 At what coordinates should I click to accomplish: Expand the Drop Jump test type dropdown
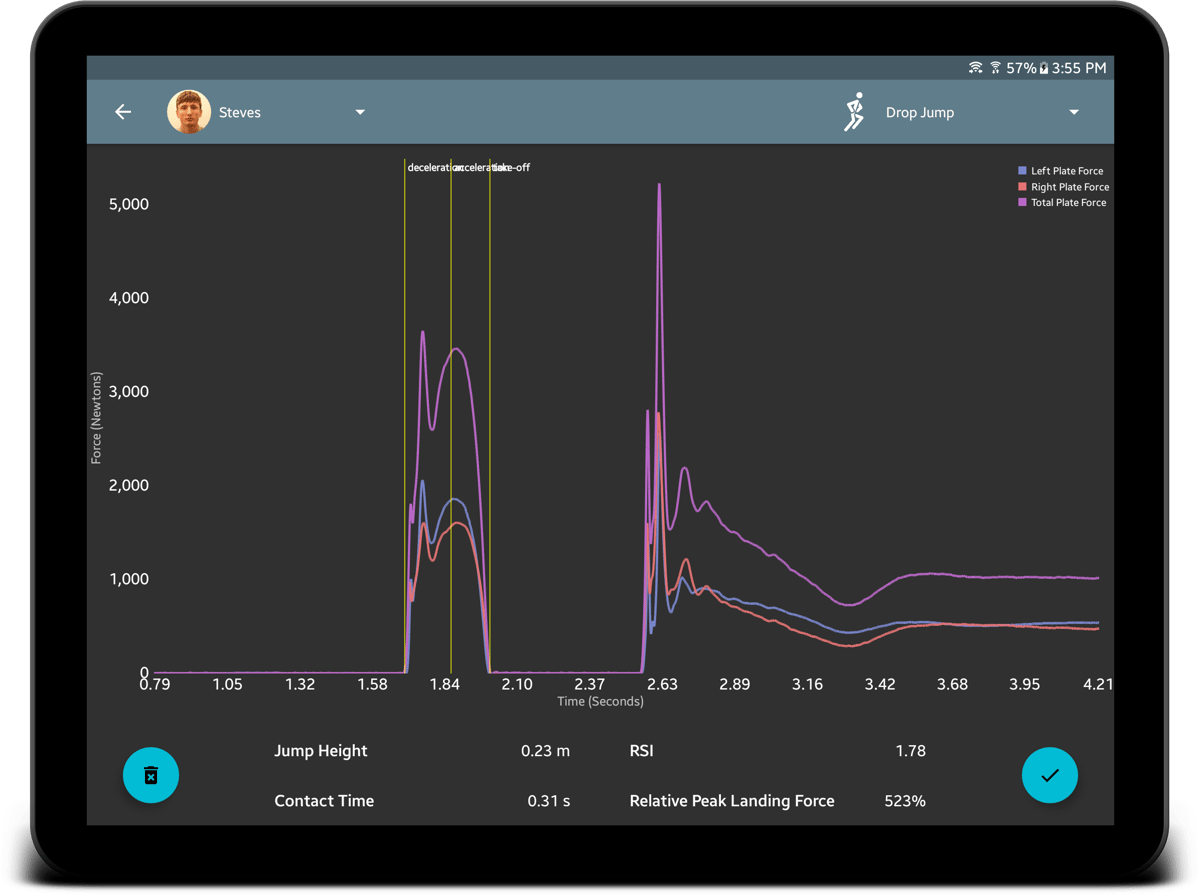(x=1073, y=112)
